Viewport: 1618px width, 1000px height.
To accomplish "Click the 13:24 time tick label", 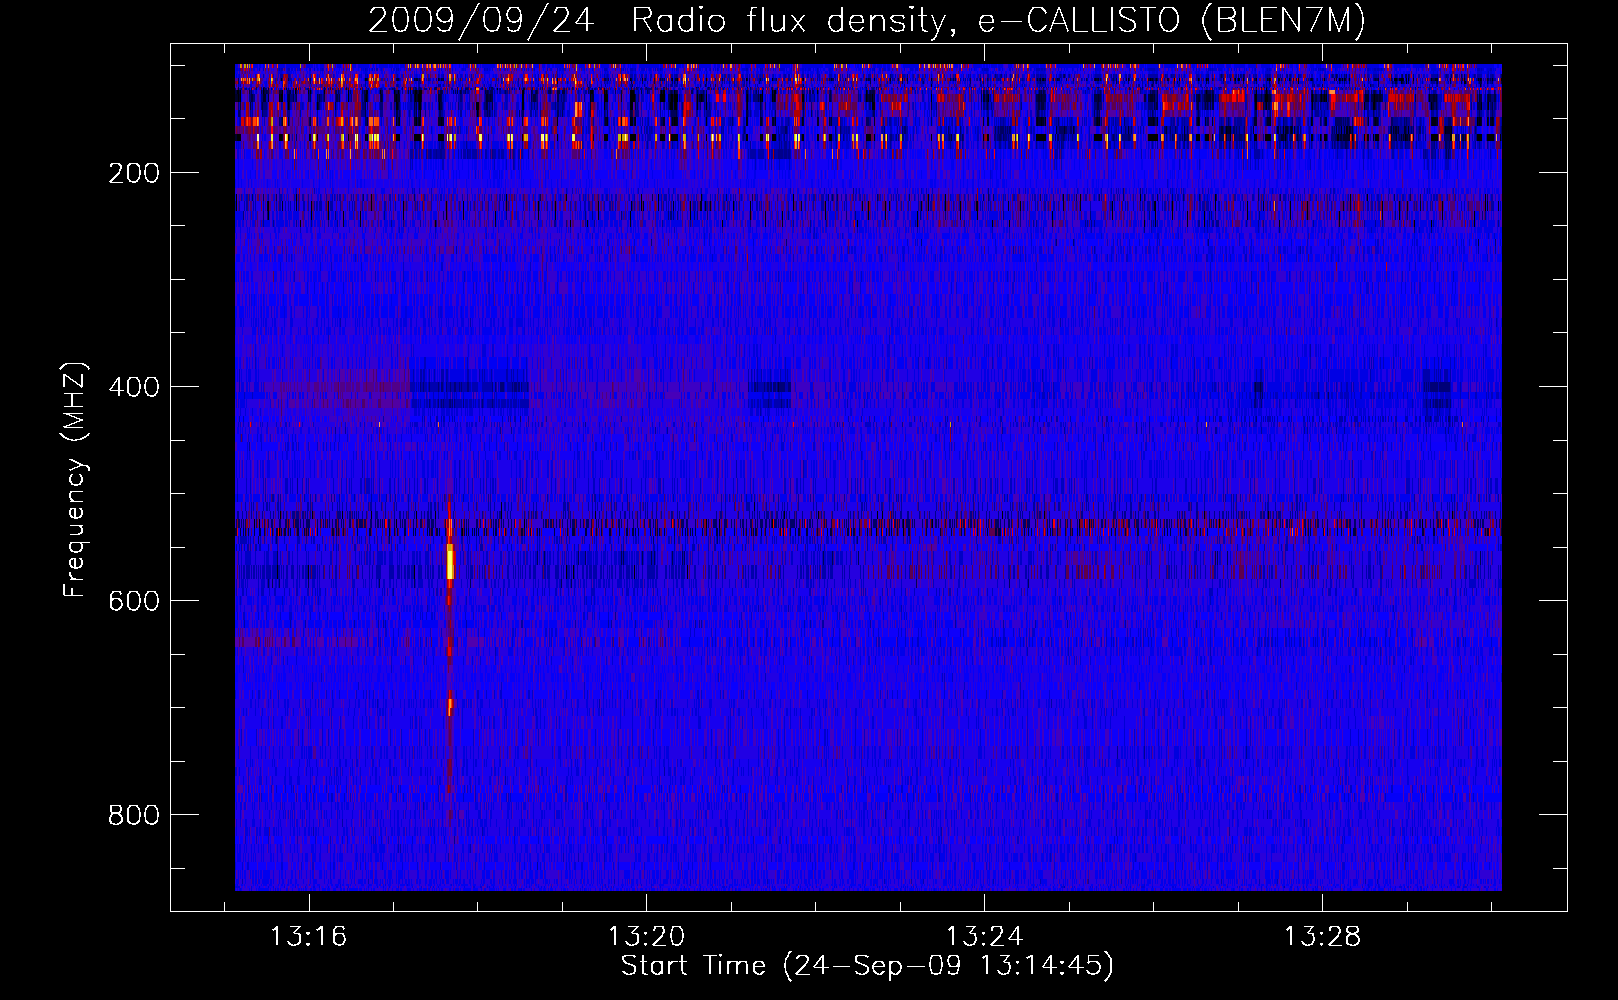I will click(x=985, y=936).
